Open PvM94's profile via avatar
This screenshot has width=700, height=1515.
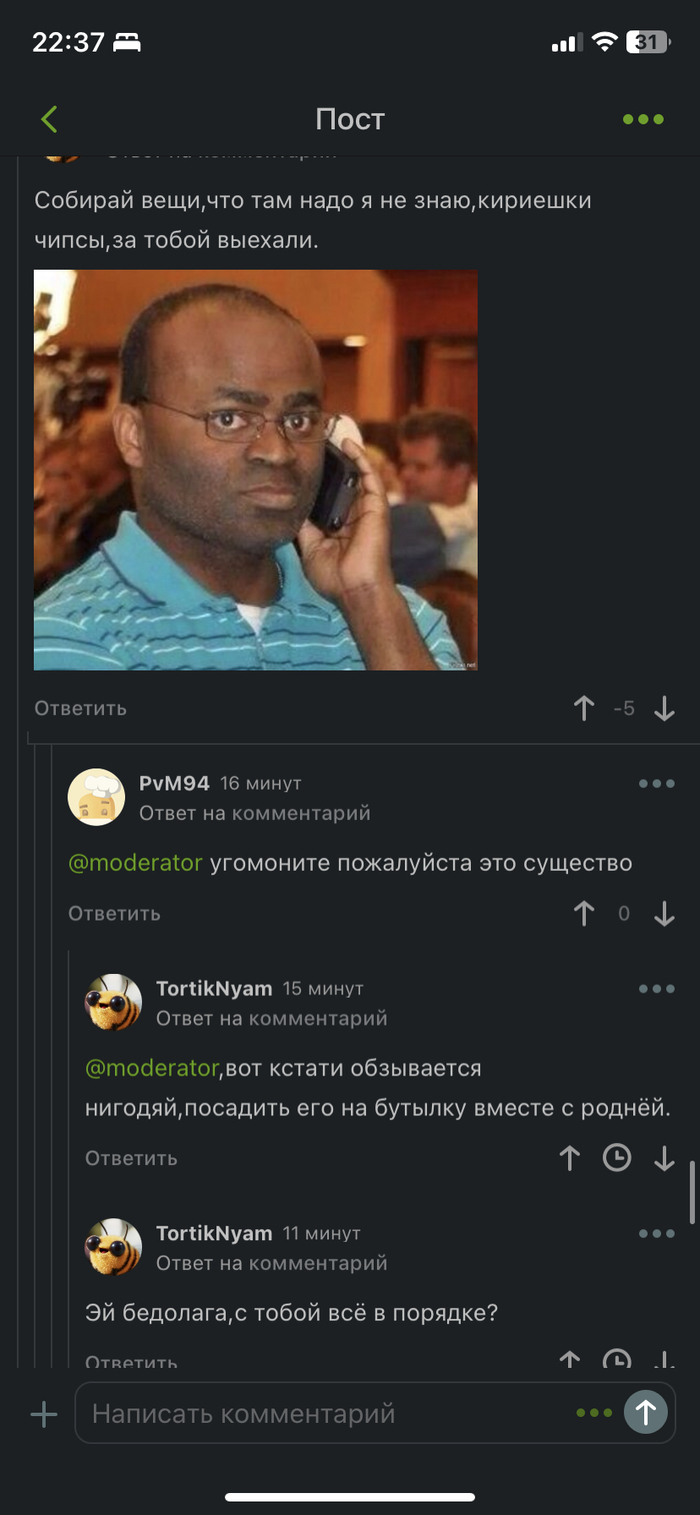click(96, 797)
